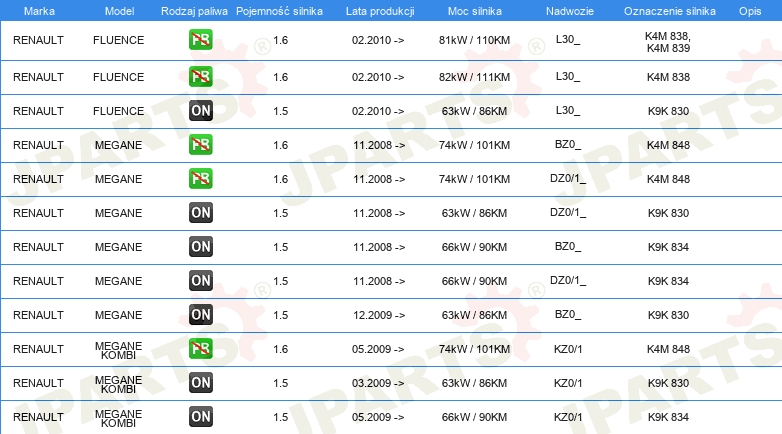Click K9K 830 engine code in Fluence row

point(668,111)
